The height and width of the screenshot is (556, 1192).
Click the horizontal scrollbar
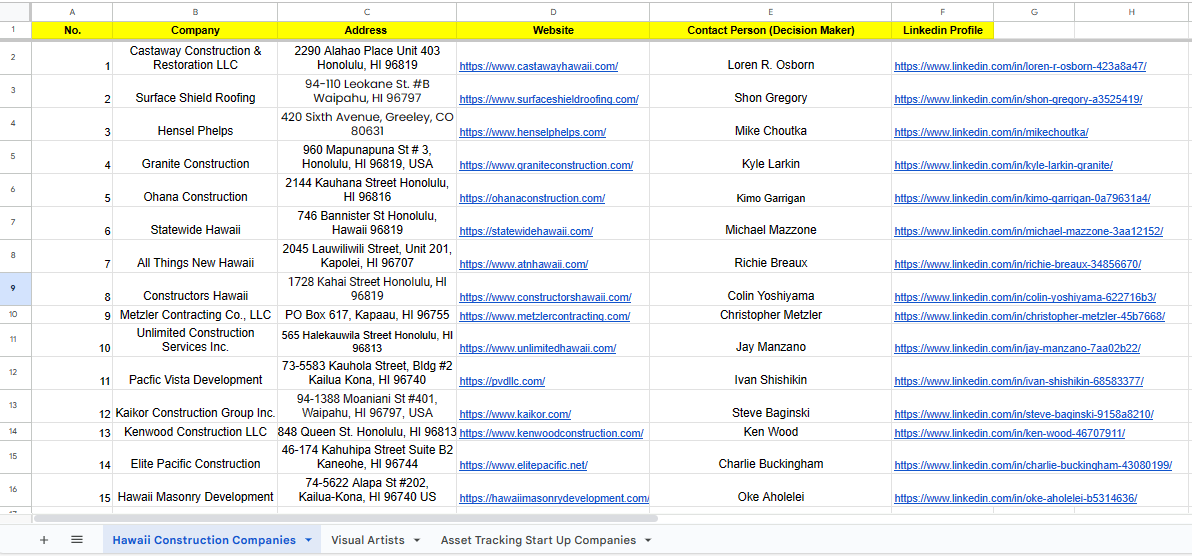pyautogui.click(x=345, y=518)
